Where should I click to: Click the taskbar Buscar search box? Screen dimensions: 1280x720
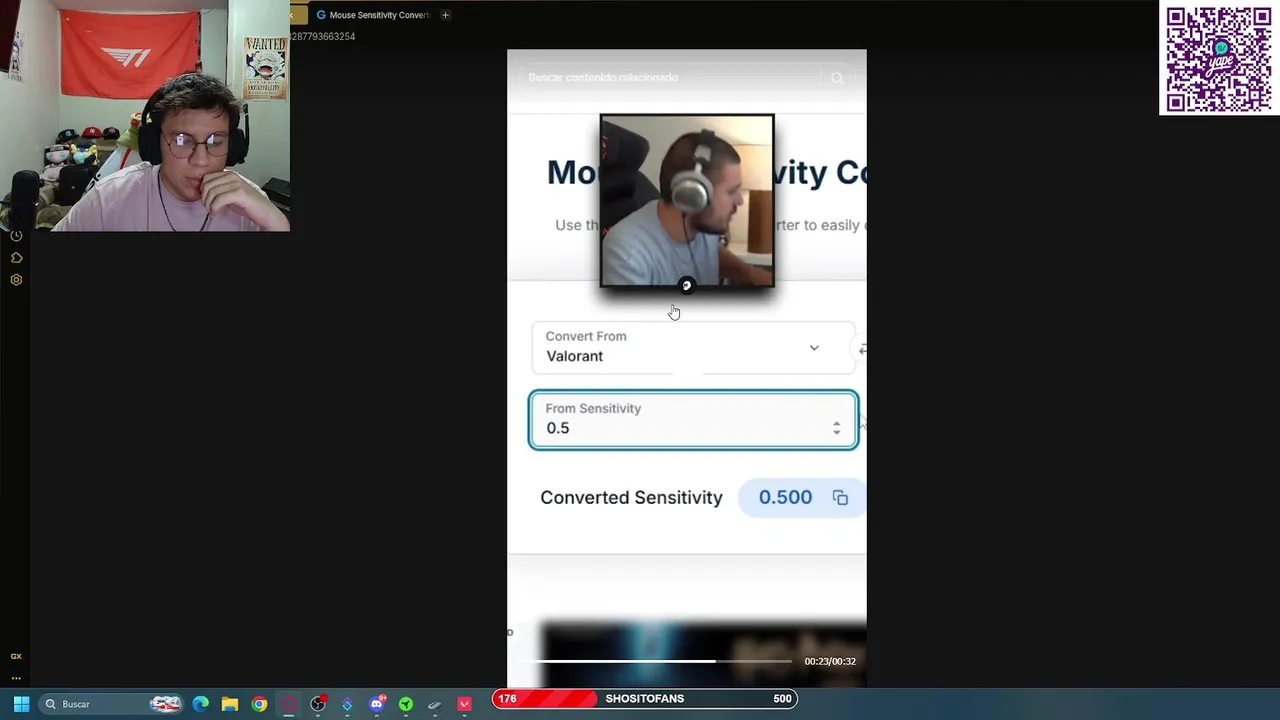[x=112, y=704]
